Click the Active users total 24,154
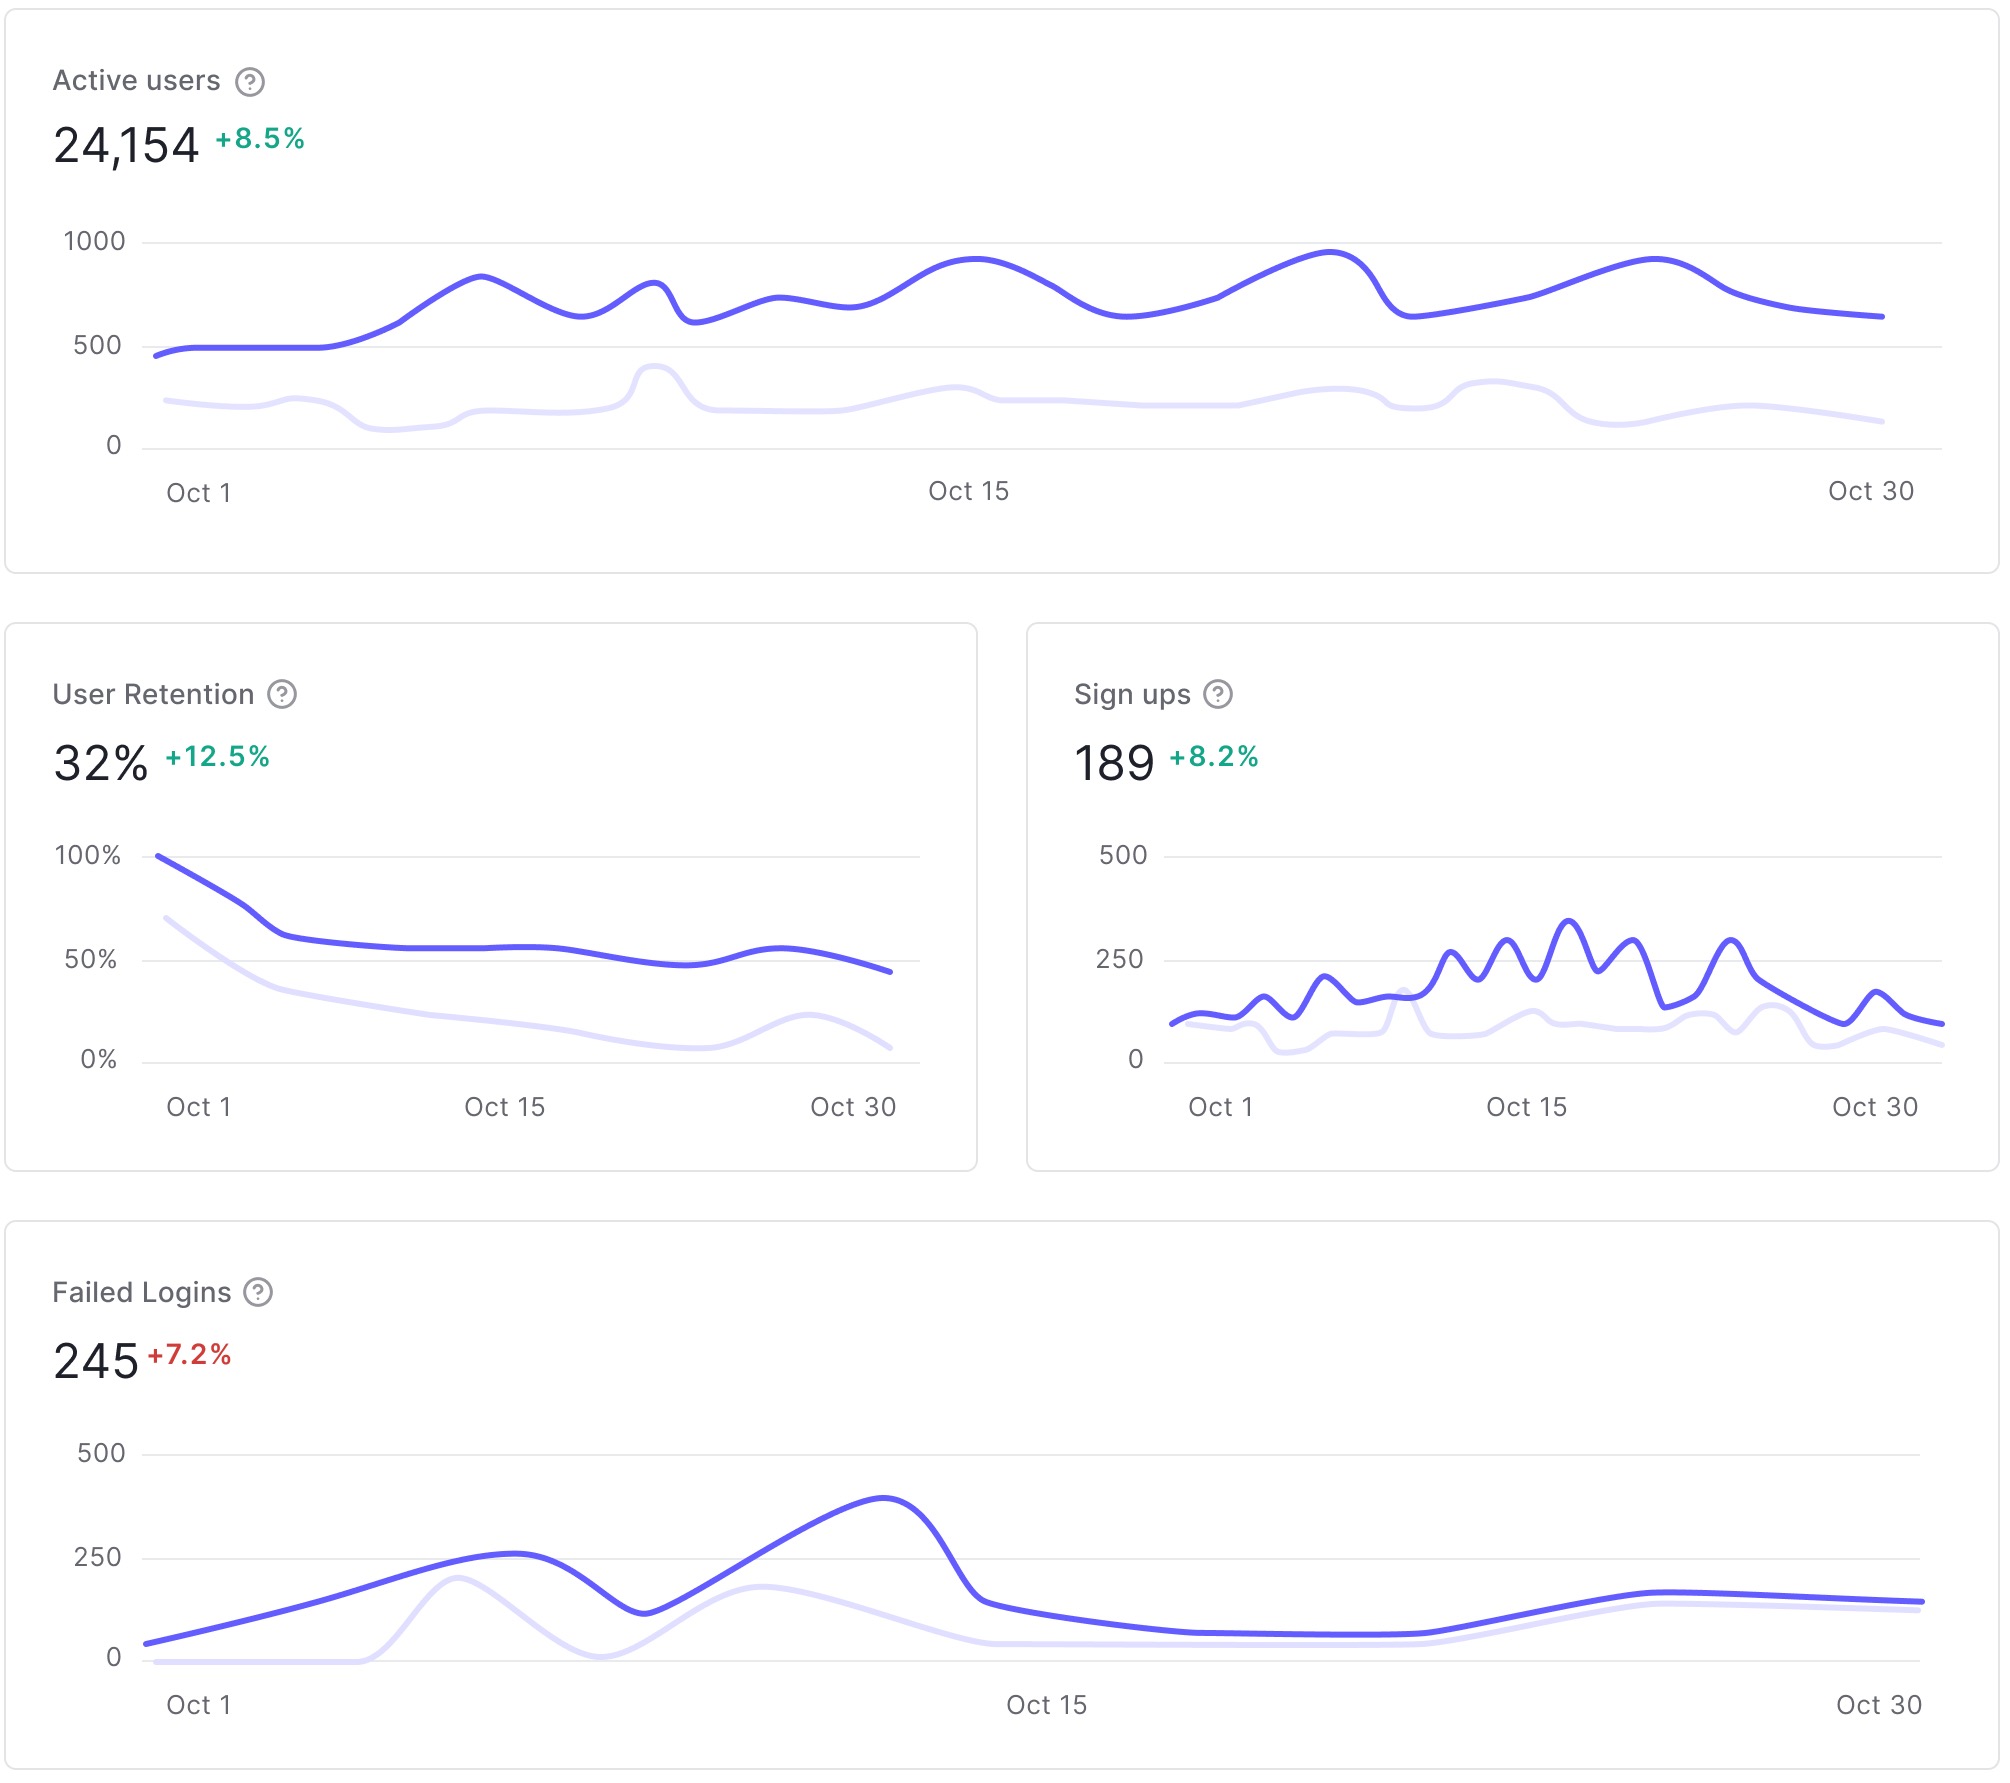The height and width of the screenshot is (1783, 2010). (x=126, y=146)
